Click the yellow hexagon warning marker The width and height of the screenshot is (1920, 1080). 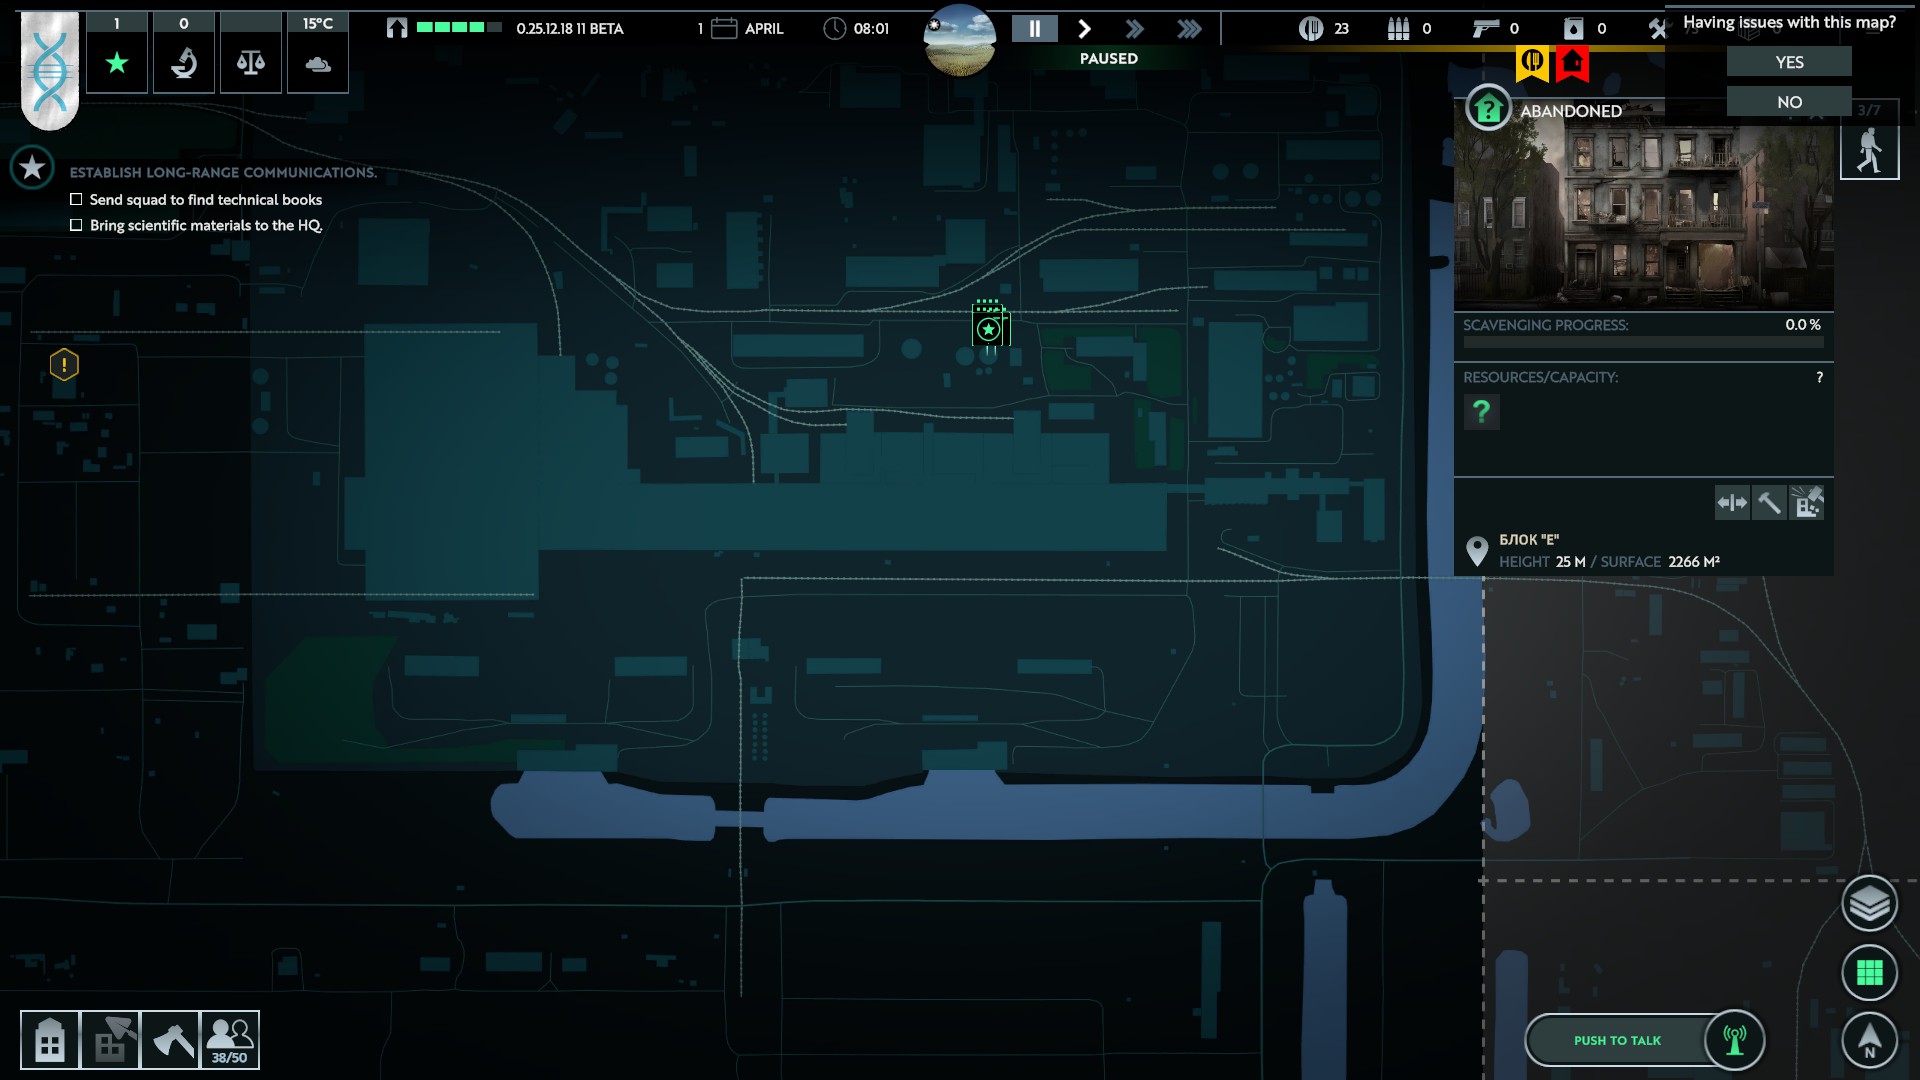(x=64, y=365)
